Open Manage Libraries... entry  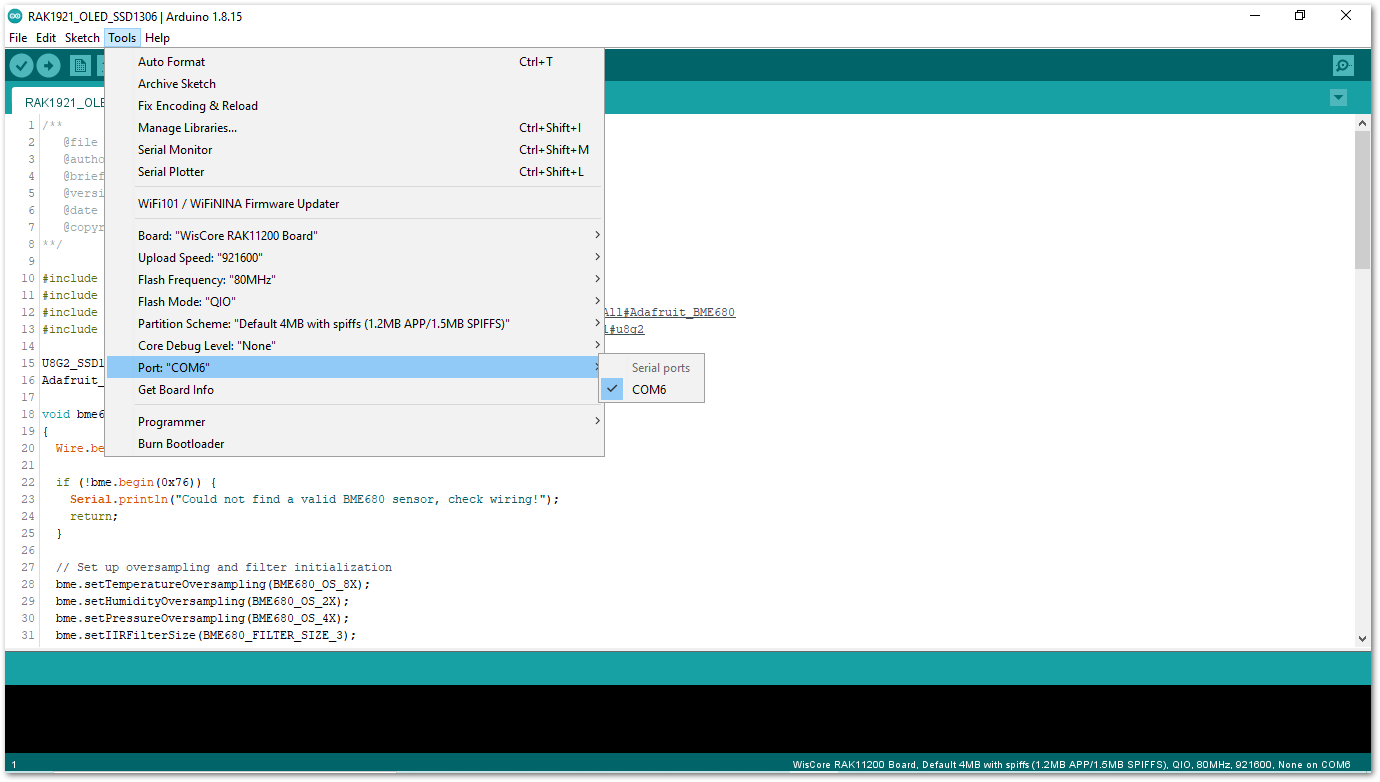[355, 128]
